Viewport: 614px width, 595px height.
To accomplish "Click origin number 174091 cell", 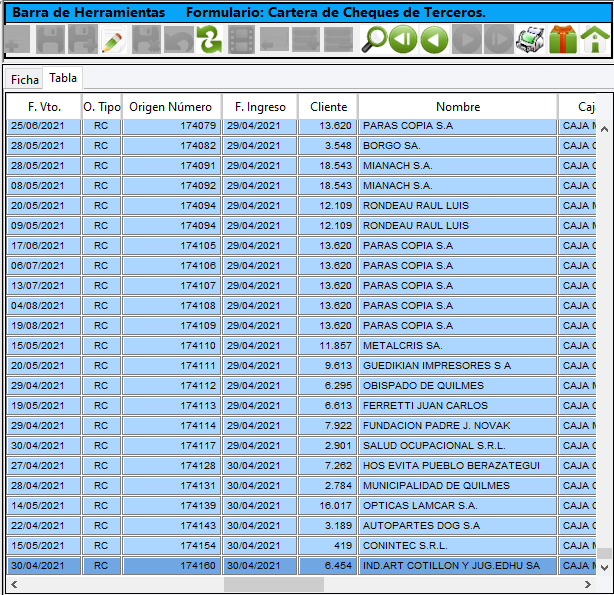I will click(x=172, y=166).
